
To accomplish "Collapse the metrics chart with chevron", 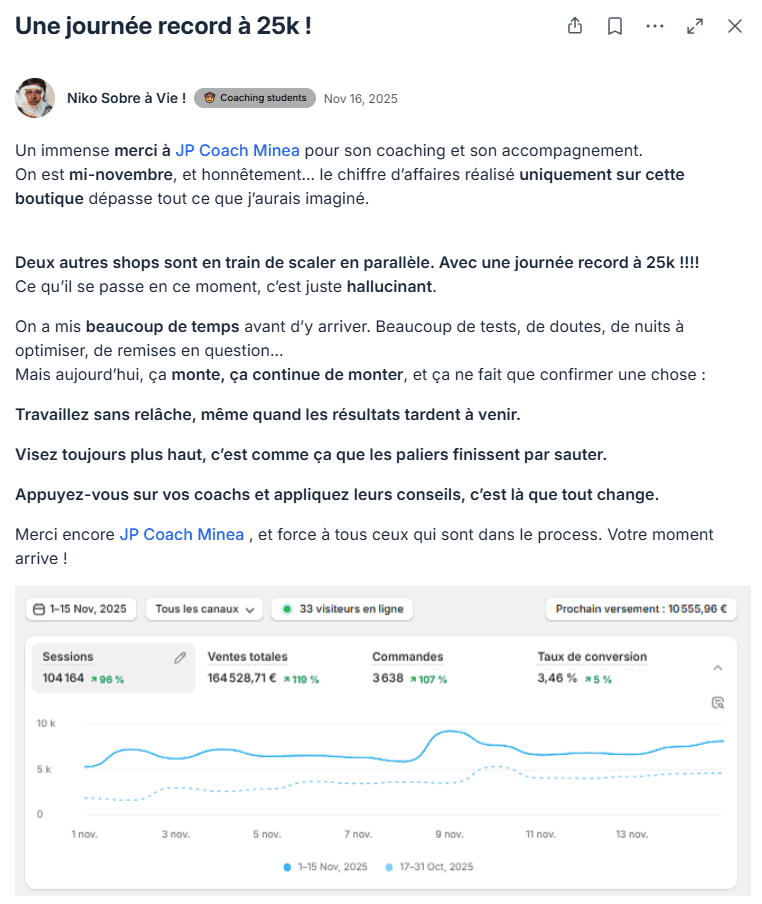I will [718, 668].
